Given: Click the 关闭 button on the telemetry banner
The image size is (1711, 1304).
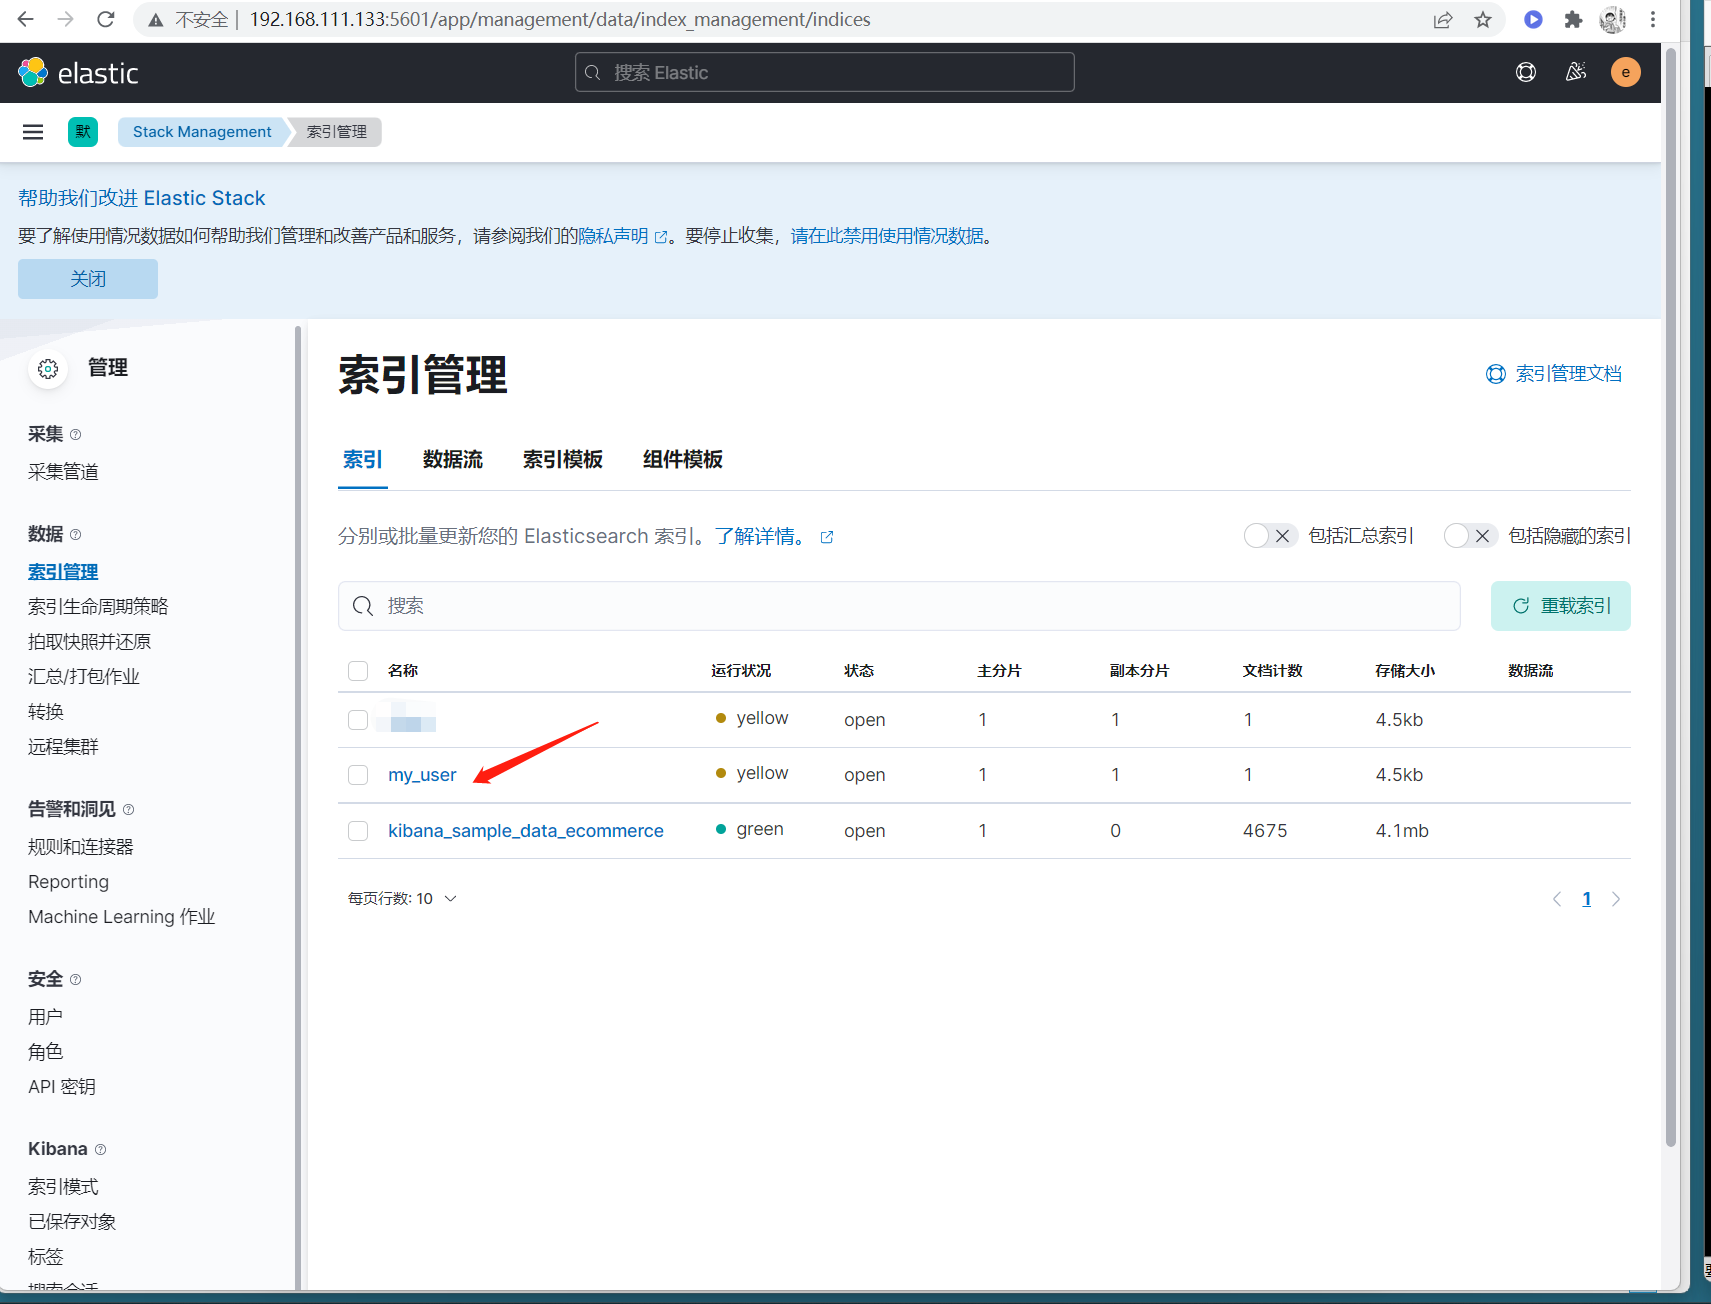Looking at the screenshot, I should (88, 279).
